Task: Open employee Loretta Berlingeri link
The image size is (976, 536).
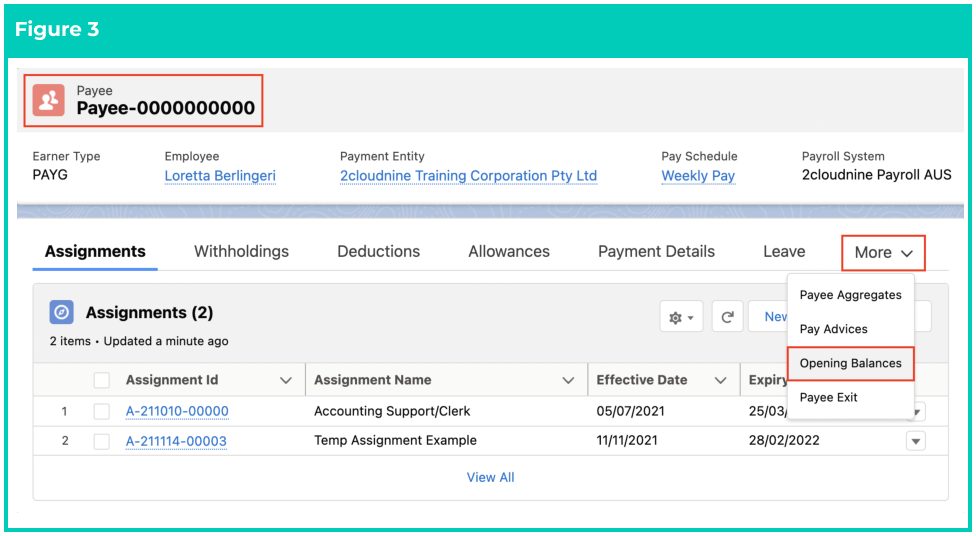Action: [x=220, y=176]
